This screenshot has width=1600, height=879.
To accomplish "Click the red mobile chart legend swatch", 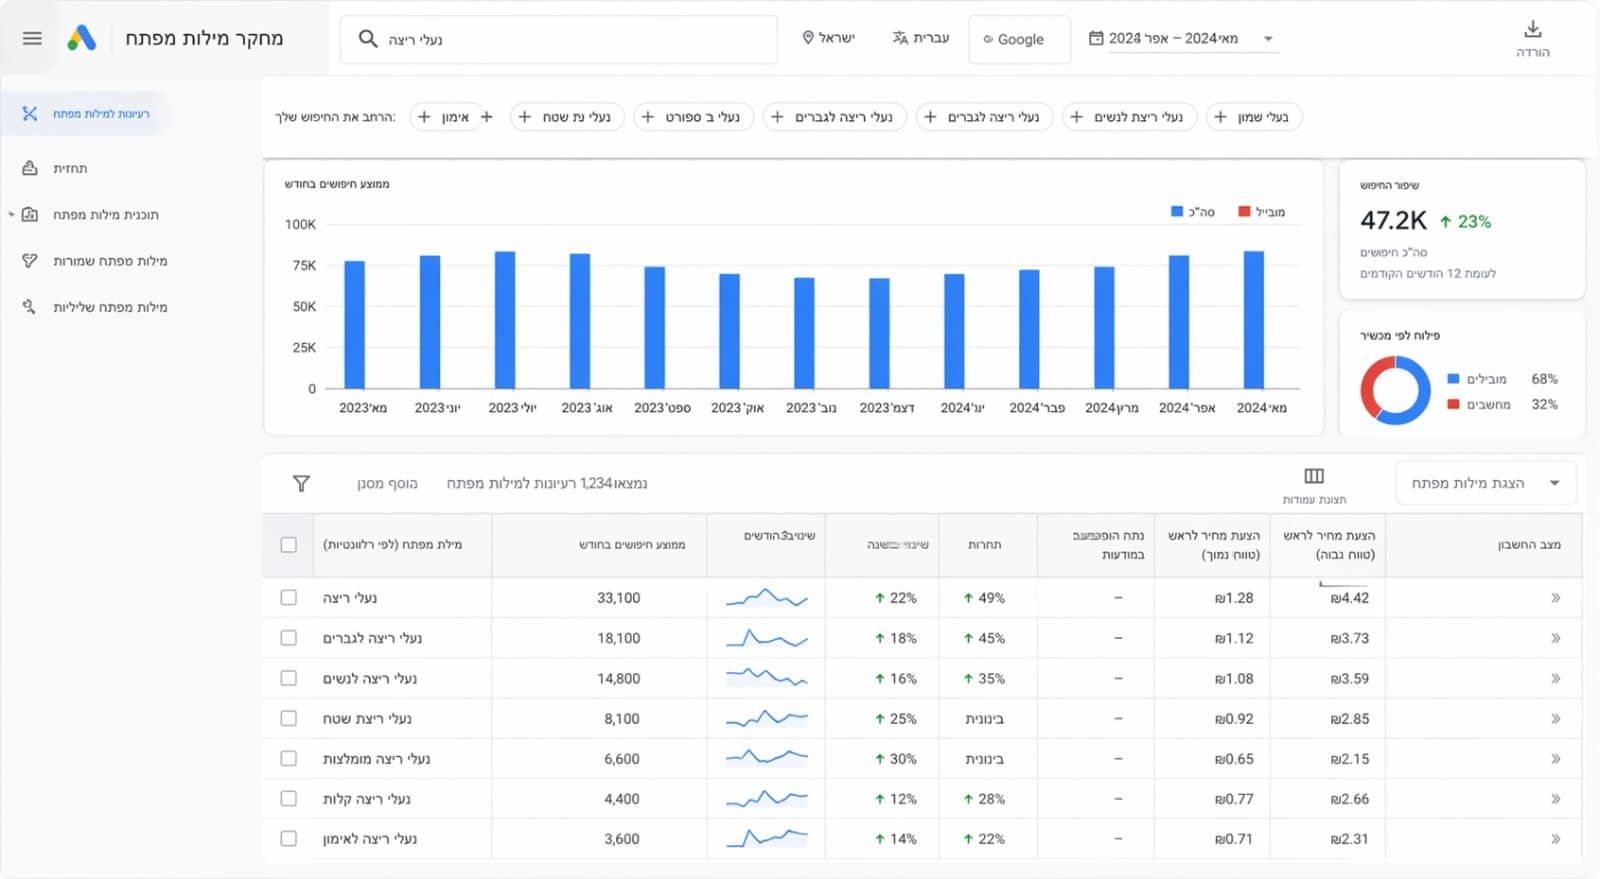I will [1244, 211].
